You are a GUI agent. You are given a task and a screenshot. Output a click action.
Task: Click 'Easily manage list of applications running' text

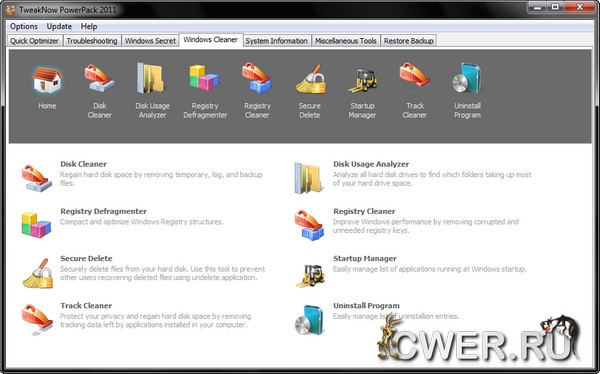430,269
